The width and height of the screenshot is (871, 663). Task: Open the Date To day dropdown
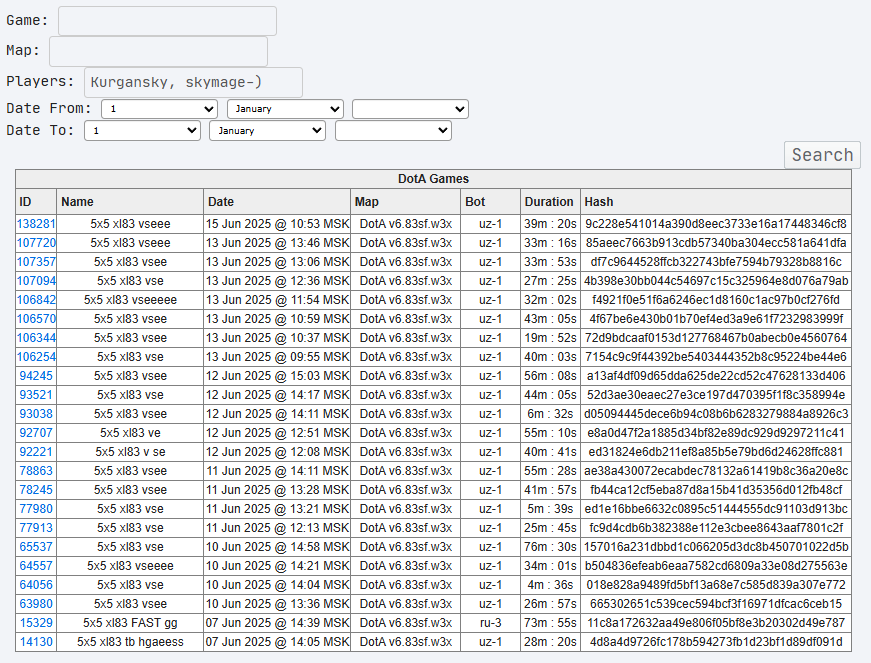pyautogui.click(x=142, y=131)
